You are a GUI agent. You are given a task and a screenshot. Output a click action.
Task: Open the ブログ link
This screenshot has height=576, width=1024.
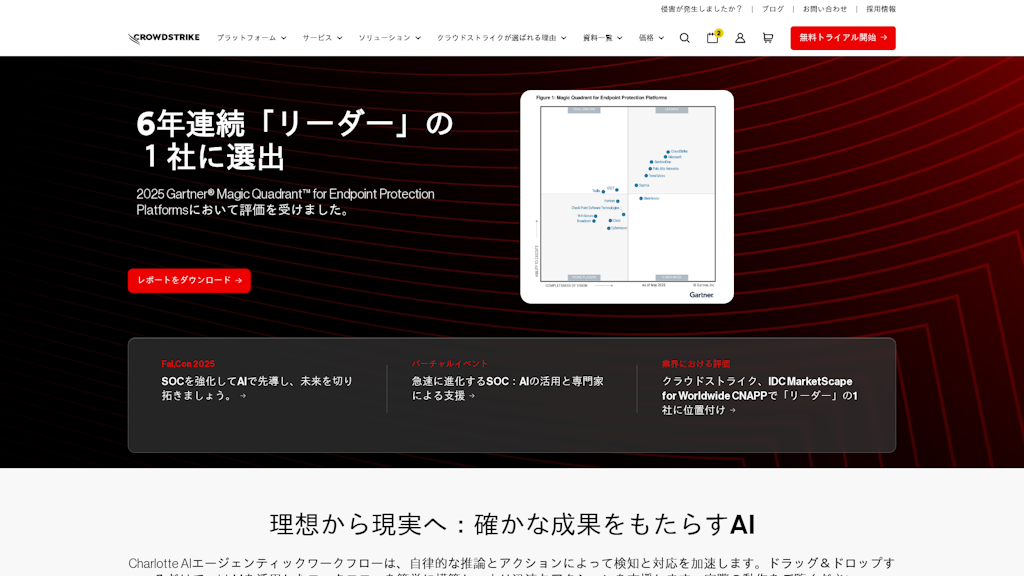[x=773, y=9]
